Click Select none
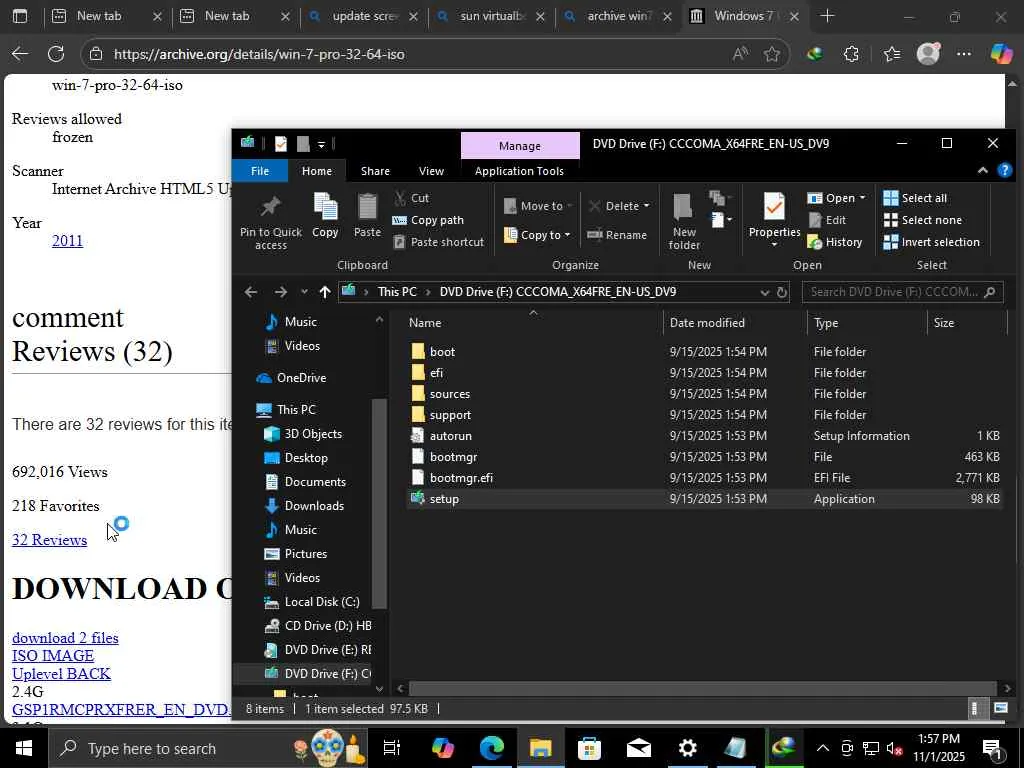1024x768 pixels. [922, 220]
